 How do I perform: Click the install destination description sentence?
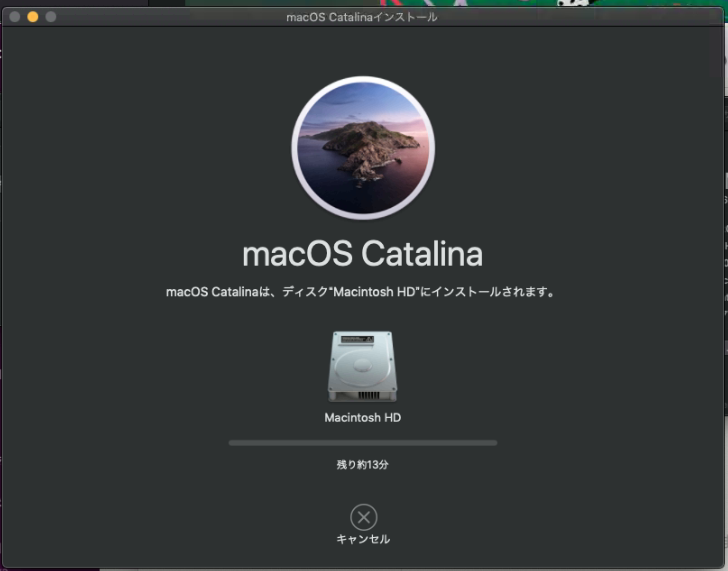point(361,292)
